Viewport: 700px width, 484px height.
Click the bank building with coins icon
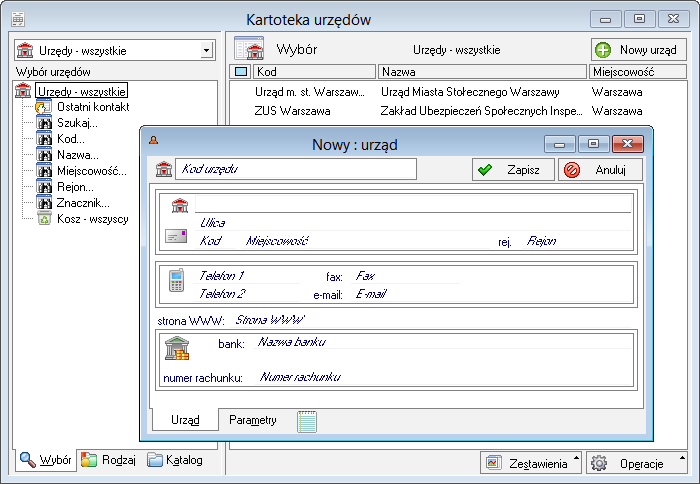[x=177, y=348]
